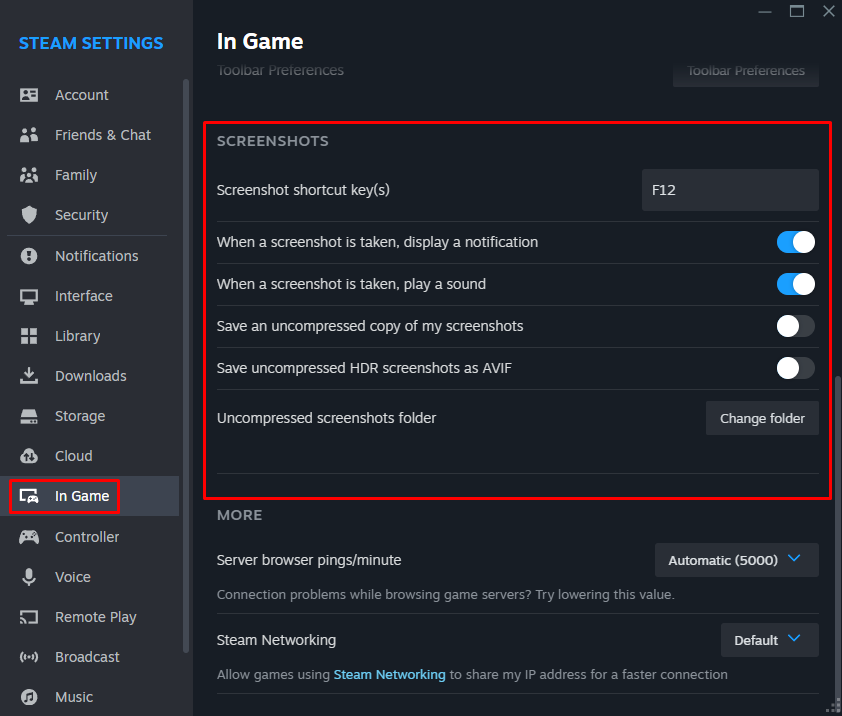Go to Storage settings label
This screenshot has height=716, width=842.
80,416
